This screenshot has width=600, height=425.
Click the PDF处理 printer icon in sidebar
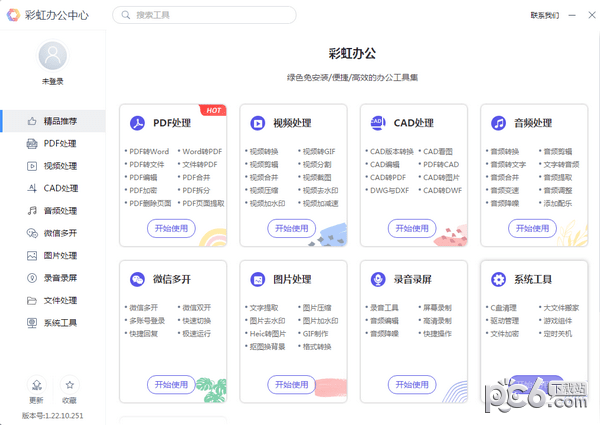[x=32, y=143]
